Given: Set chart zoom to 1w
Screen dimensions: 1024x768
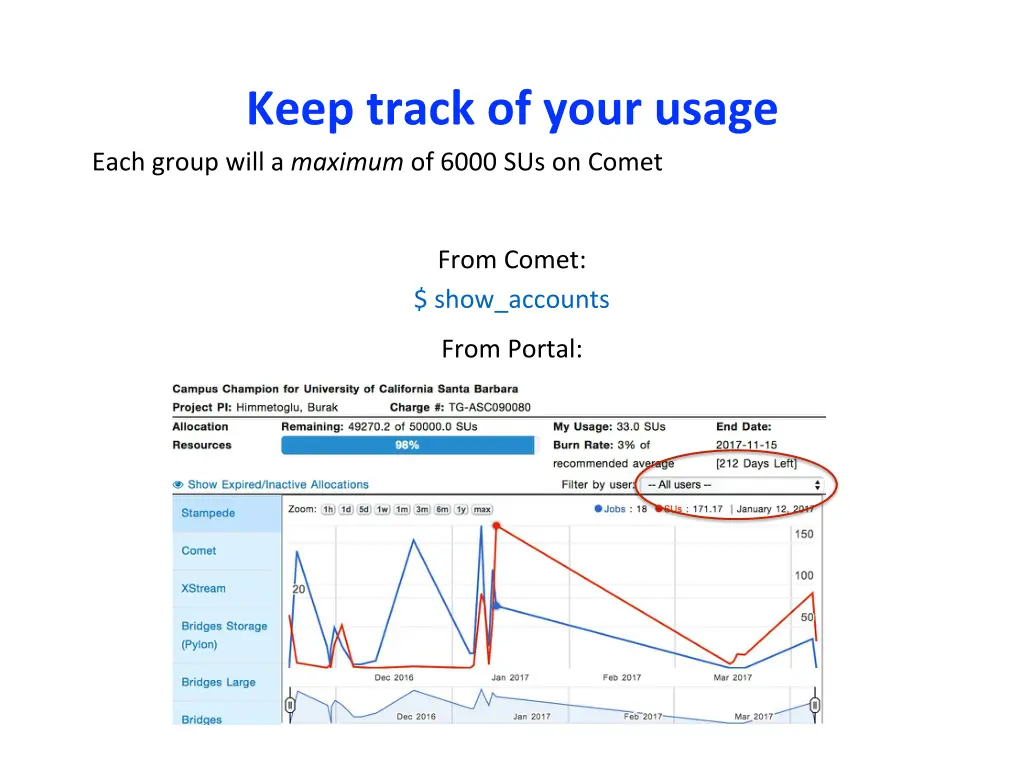Looking at the screenshot, I should pyautogui.click(x=383, y=509).
